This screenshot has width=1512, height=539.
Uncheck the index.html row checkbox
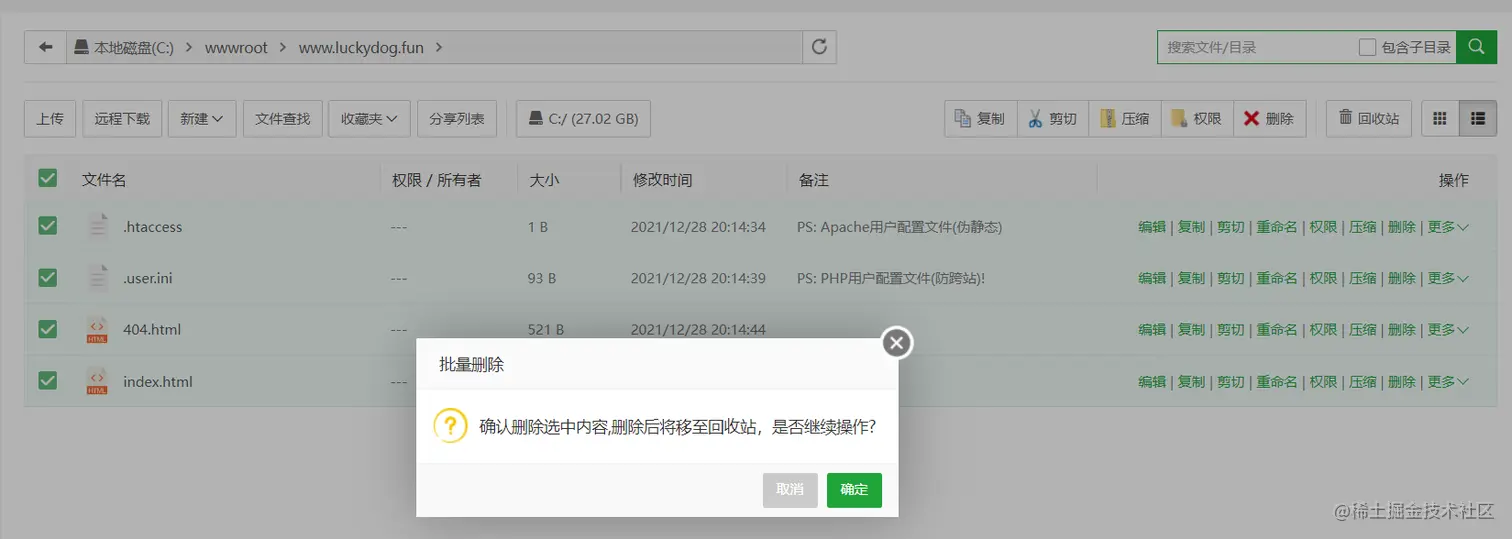[47, 381]
